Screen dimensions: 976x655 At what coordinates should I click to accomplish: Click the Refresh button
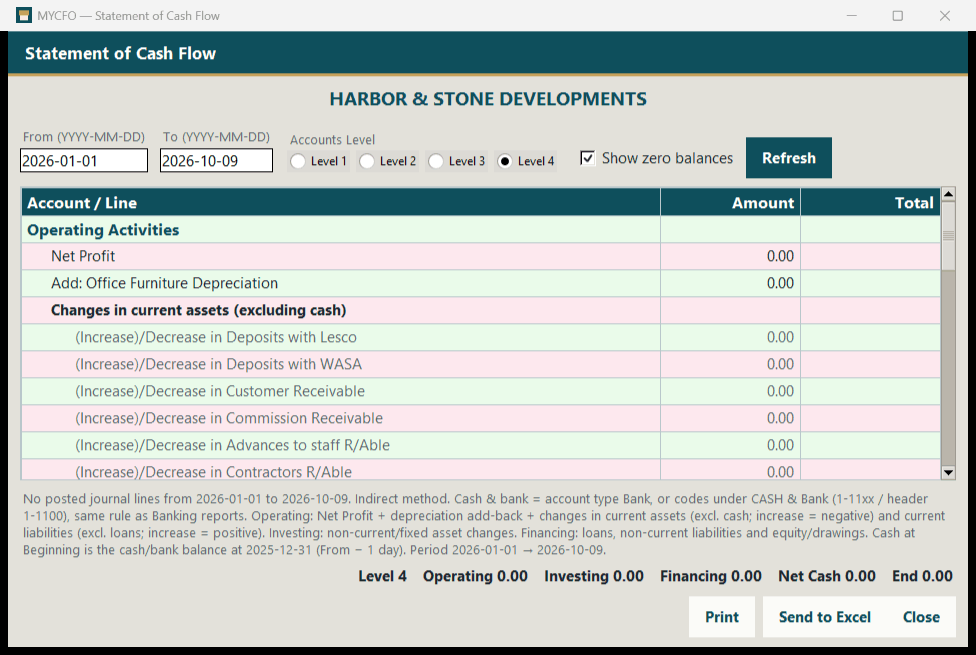(x=789, y=158)
